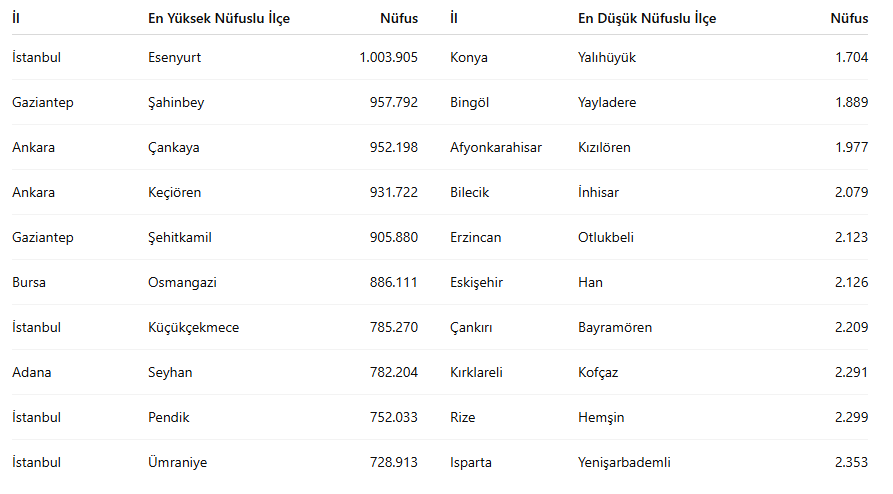
Task: Select the population value 1.704
Action: point(851,57)
